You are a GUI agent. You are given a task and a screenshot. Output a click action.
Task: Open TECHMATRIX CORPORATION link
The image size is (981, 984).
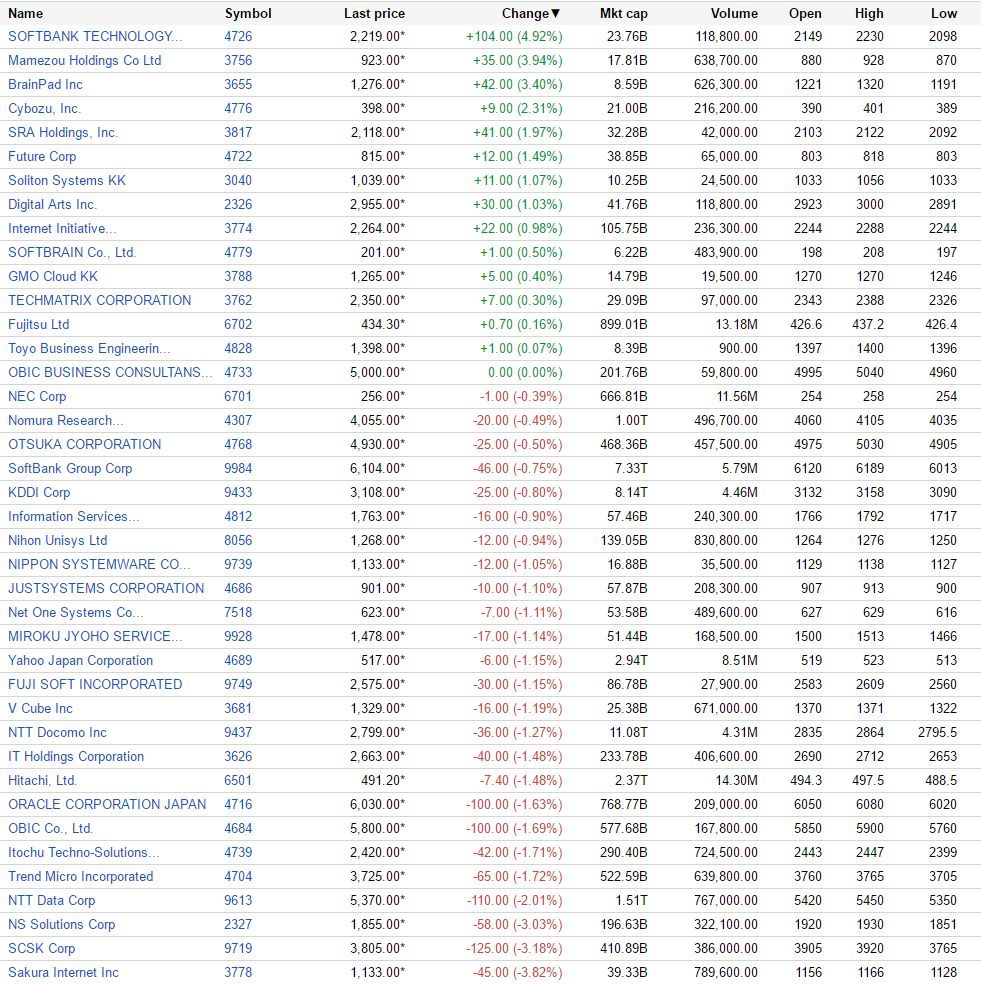(x=99, y=301)
